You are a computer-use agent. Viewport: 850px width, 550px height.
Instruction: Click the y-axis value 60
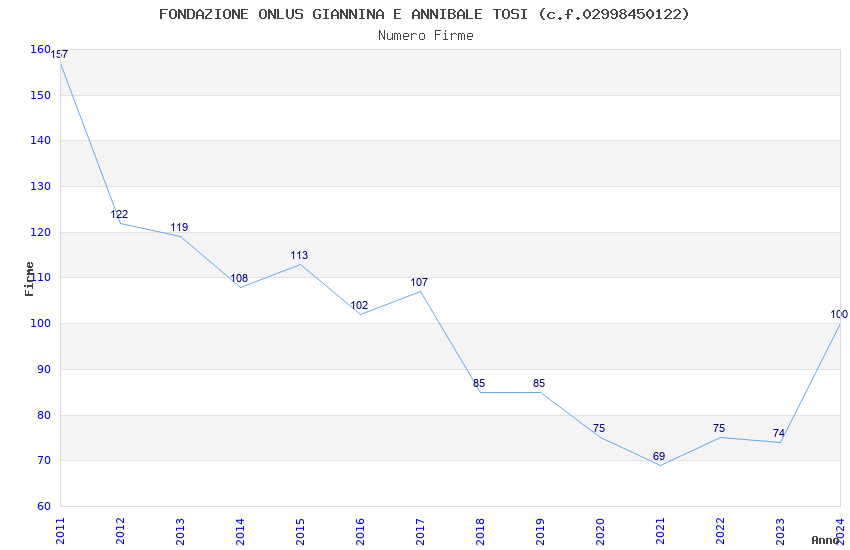[x=44, y=507]
